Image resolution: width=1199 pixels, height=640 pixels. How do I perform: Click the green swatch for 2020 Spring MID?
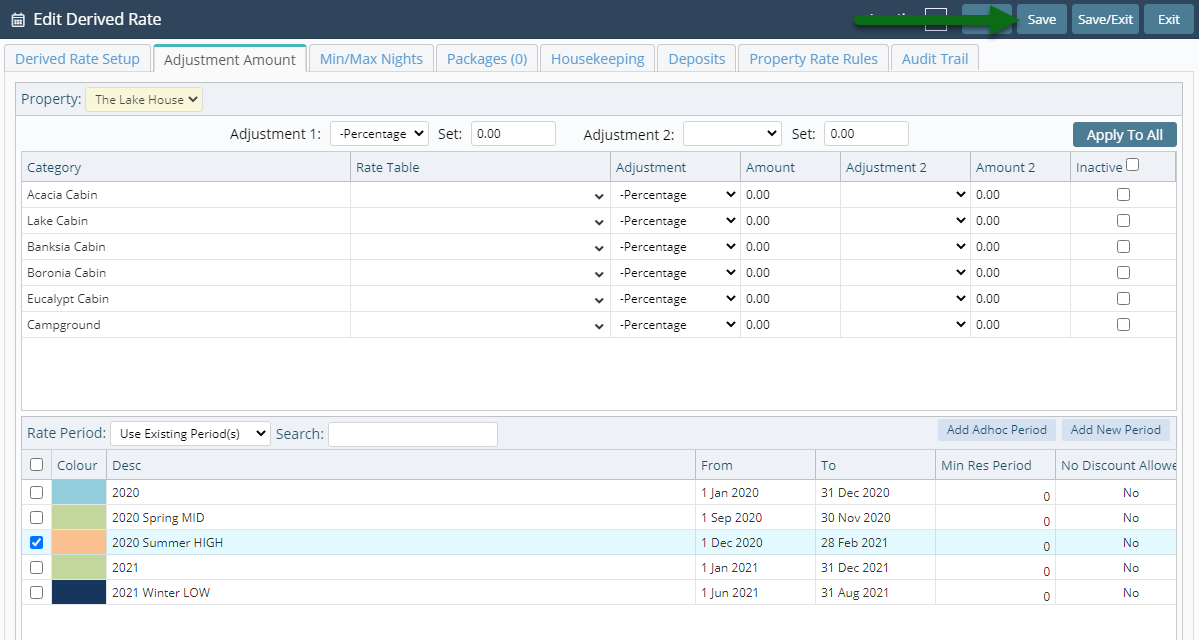[79, 518]
